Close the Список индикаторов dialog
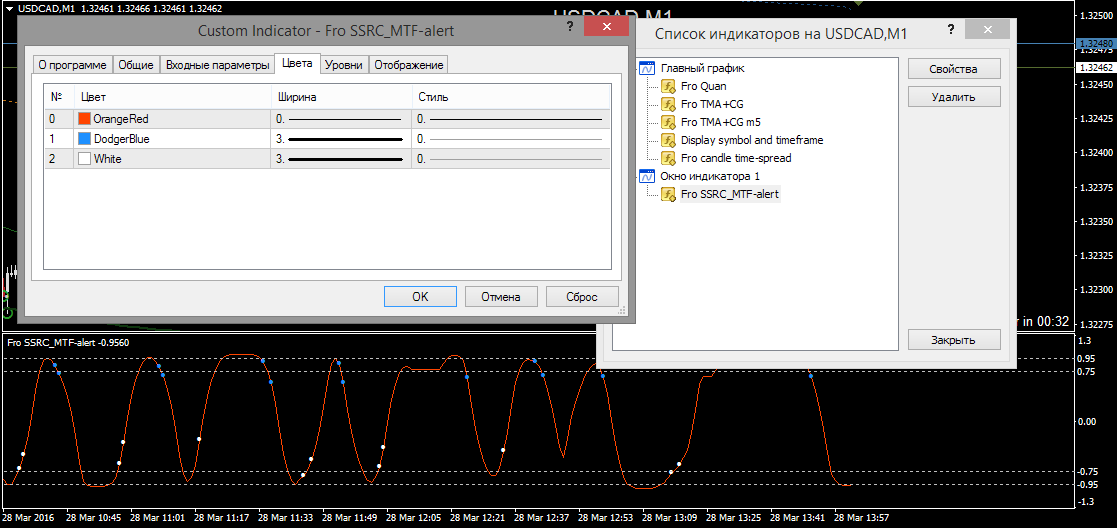The width and height of the screenshot is (1117, 528). click(987, 30)
